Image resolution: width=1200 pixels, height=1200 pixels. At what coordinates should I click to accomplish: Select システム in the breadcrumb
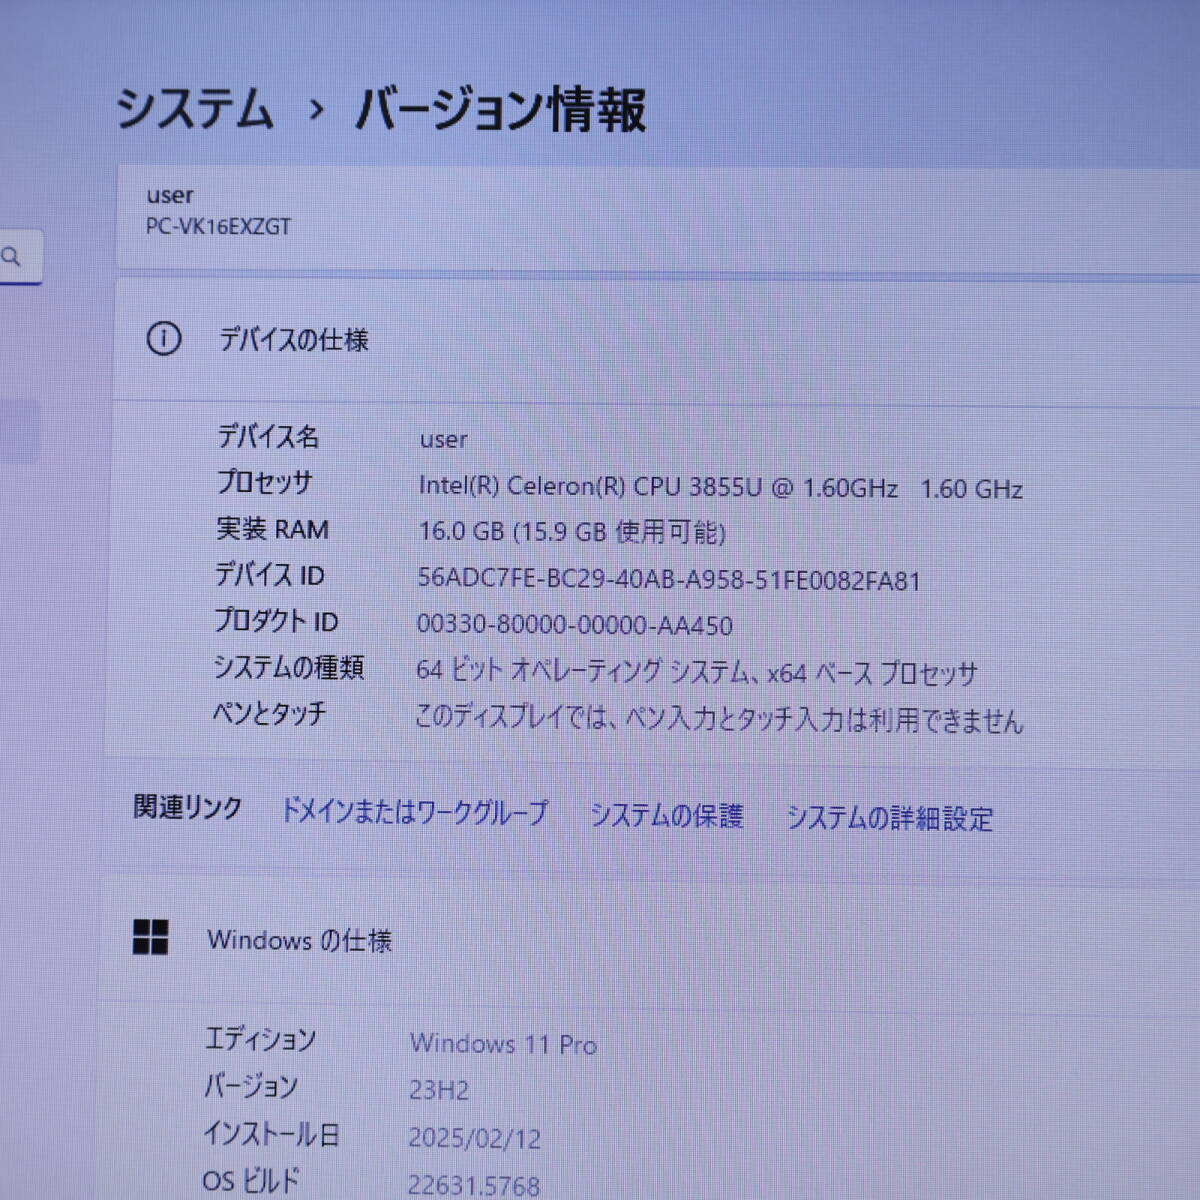[197, 110]
